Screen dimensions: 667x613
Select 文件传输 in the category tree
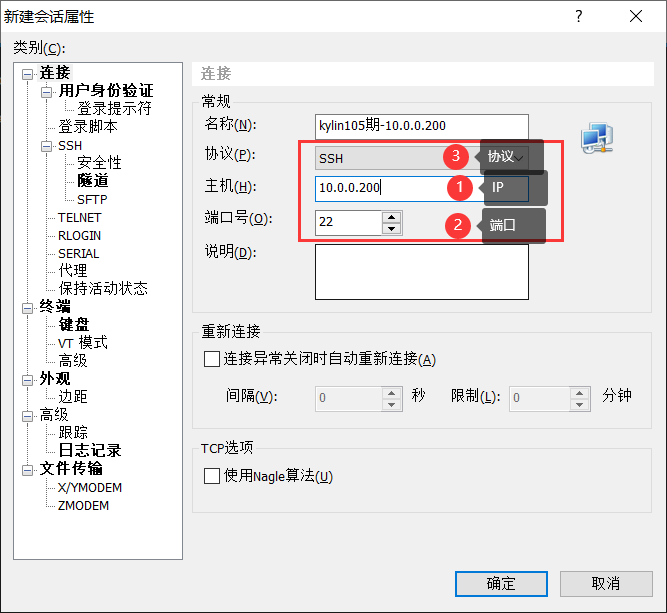(71, 468)
